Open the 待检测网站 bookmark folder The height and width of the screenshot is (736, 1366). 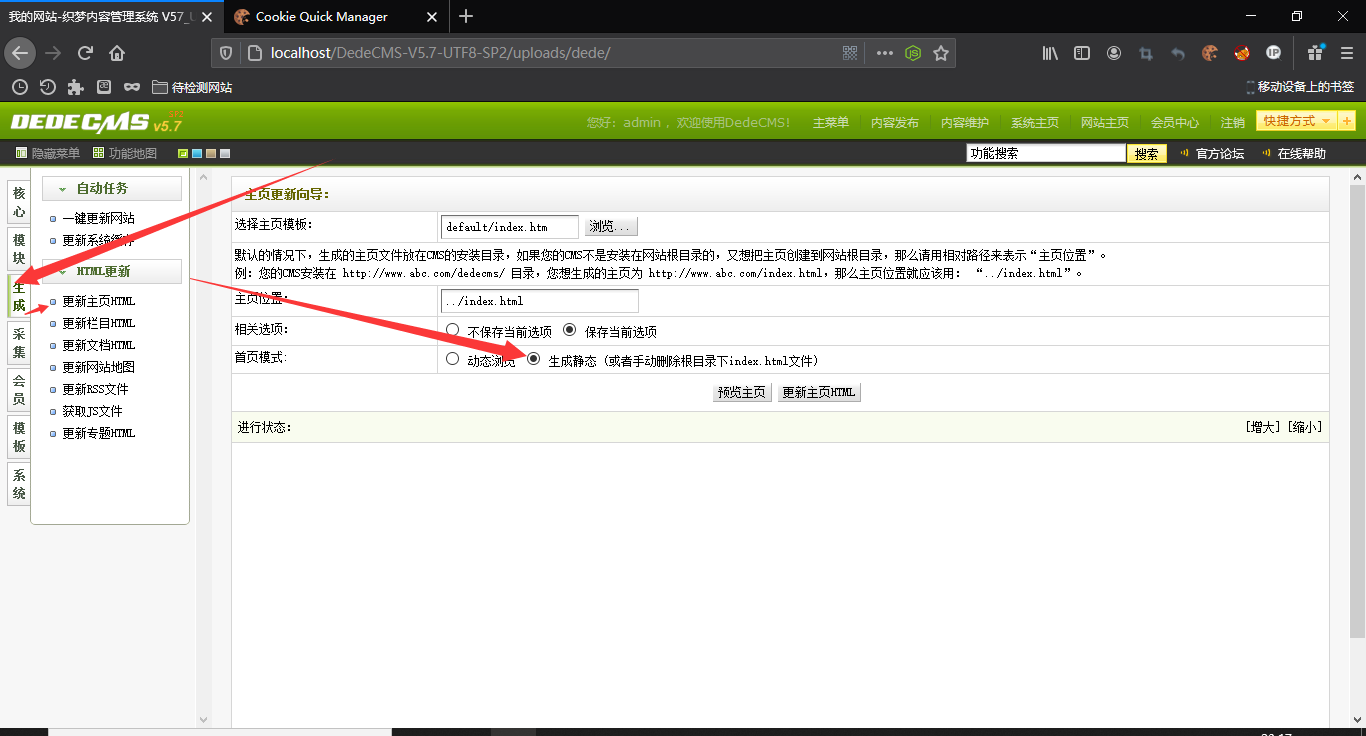click(x=192, y=87)
